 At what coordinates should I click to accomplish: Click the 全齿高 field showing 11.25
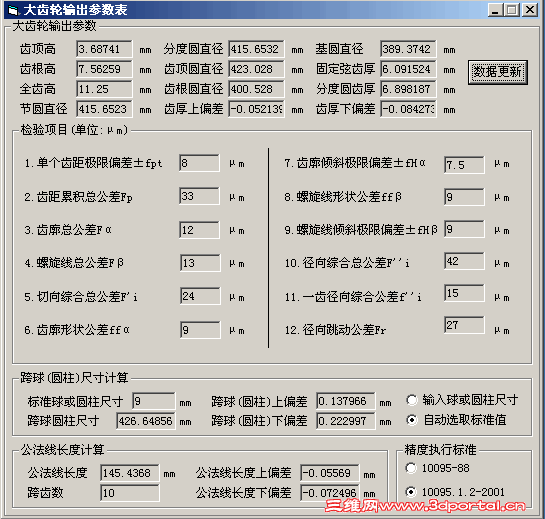pyautogui.click(x=104, y=89)
